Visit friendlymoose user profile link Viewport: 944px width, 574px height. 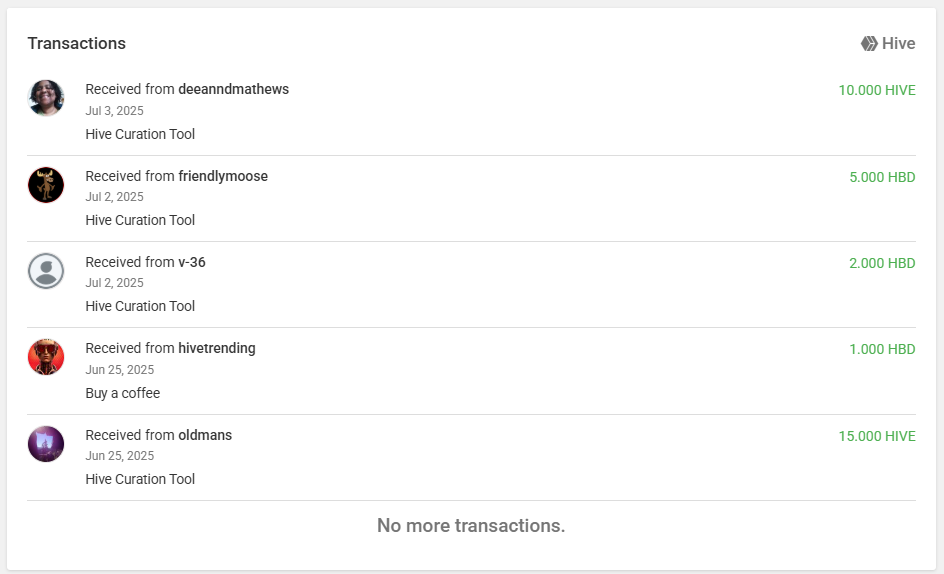[x=223, y=176]
